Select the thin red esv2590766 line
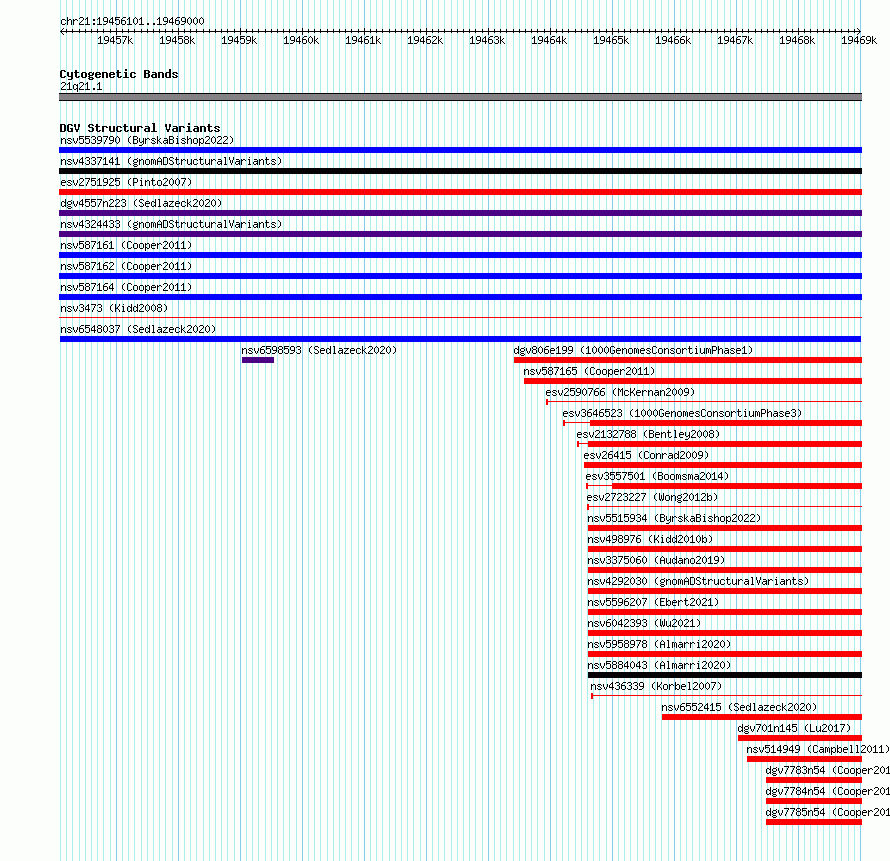 pos(704,402)
